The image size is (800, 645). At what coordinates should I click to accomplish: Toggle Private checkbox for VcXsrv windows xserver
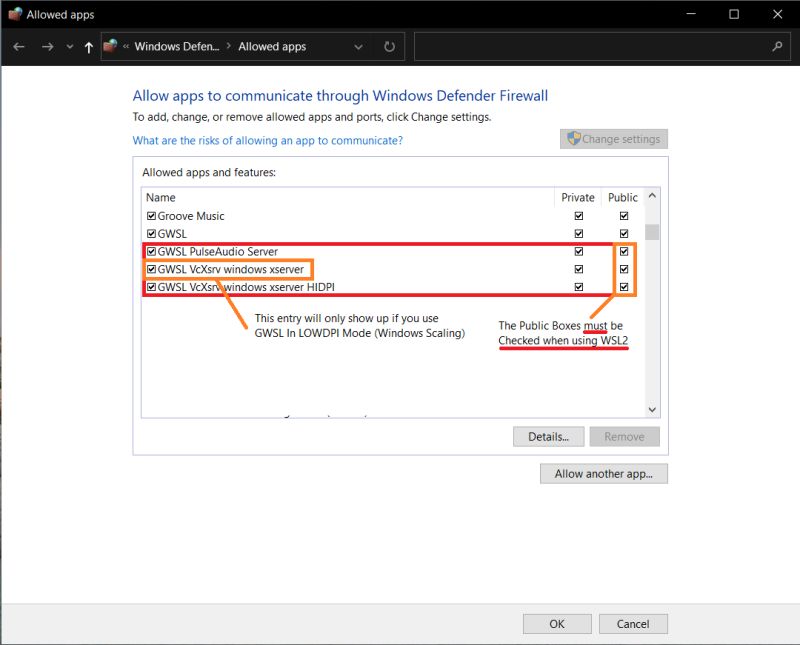click(579, 269)
